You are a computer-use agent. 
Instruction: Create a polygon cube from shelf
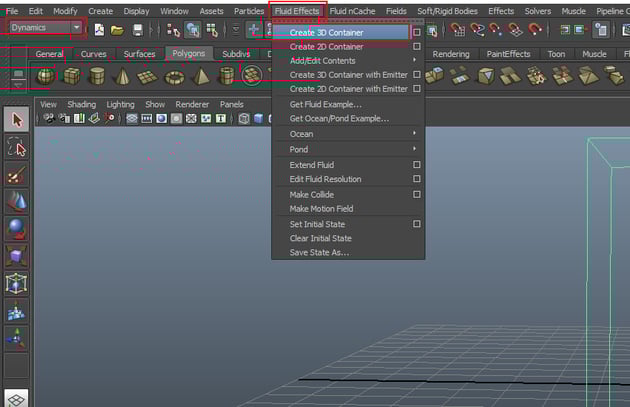(72, 76)
